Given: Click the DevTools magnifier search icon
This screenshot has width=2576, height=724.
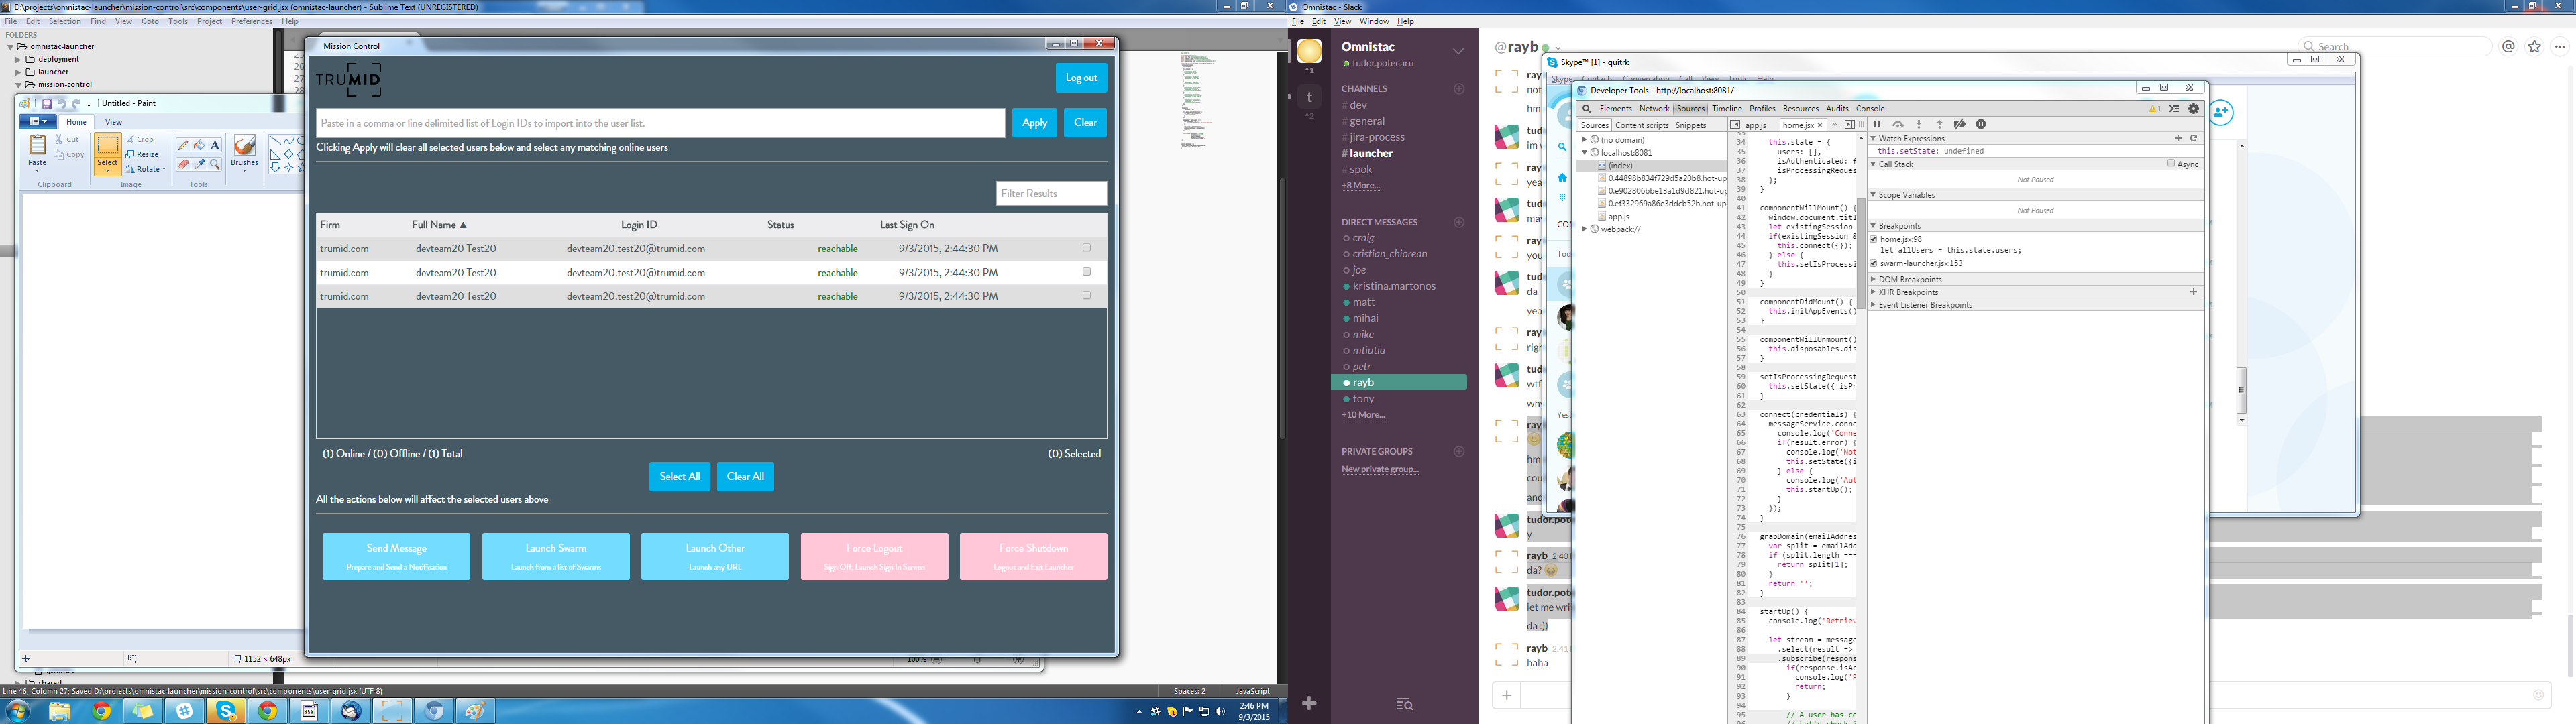Looking at the screenshot, I should pos(1586,108).
